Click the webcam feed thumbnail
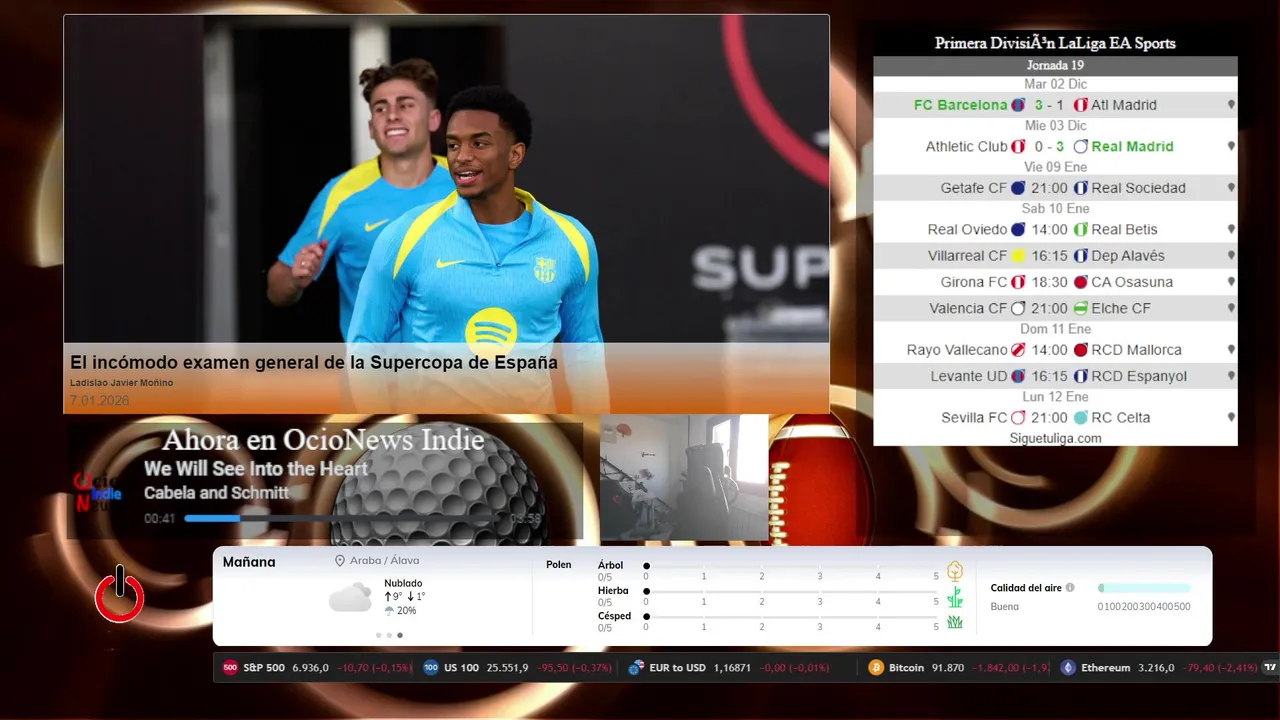 click(684, 477)
